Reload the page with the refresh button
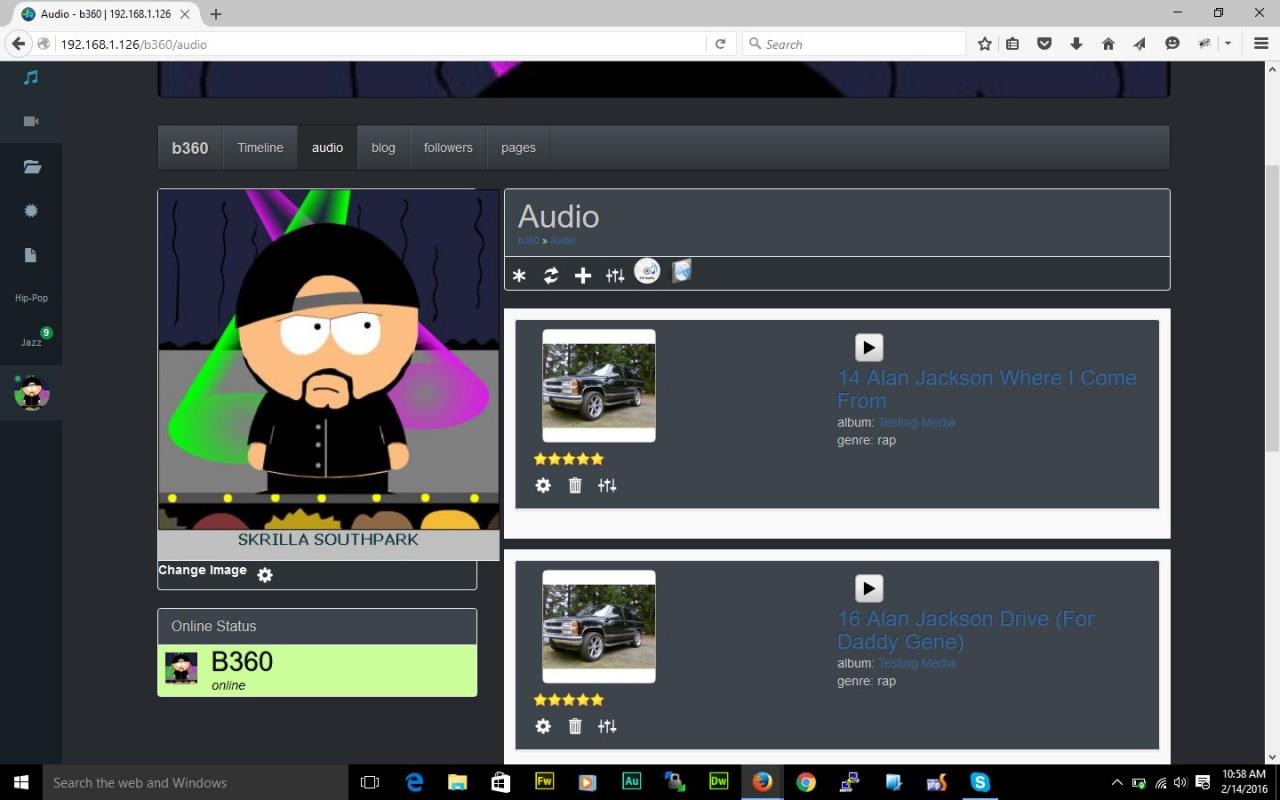The height and width of the screenshot is (800, 1280). click(x=720, y=44)
